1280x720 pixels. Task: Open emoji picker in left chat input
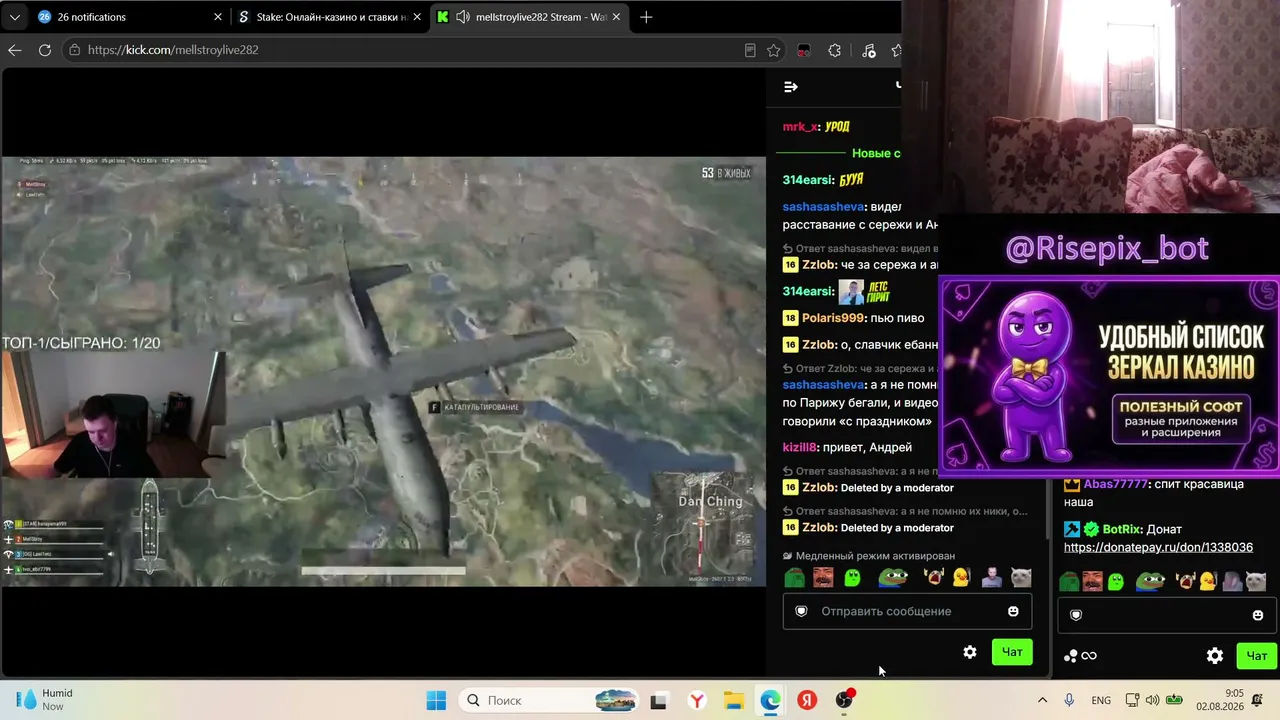(x=1013, y=611)
